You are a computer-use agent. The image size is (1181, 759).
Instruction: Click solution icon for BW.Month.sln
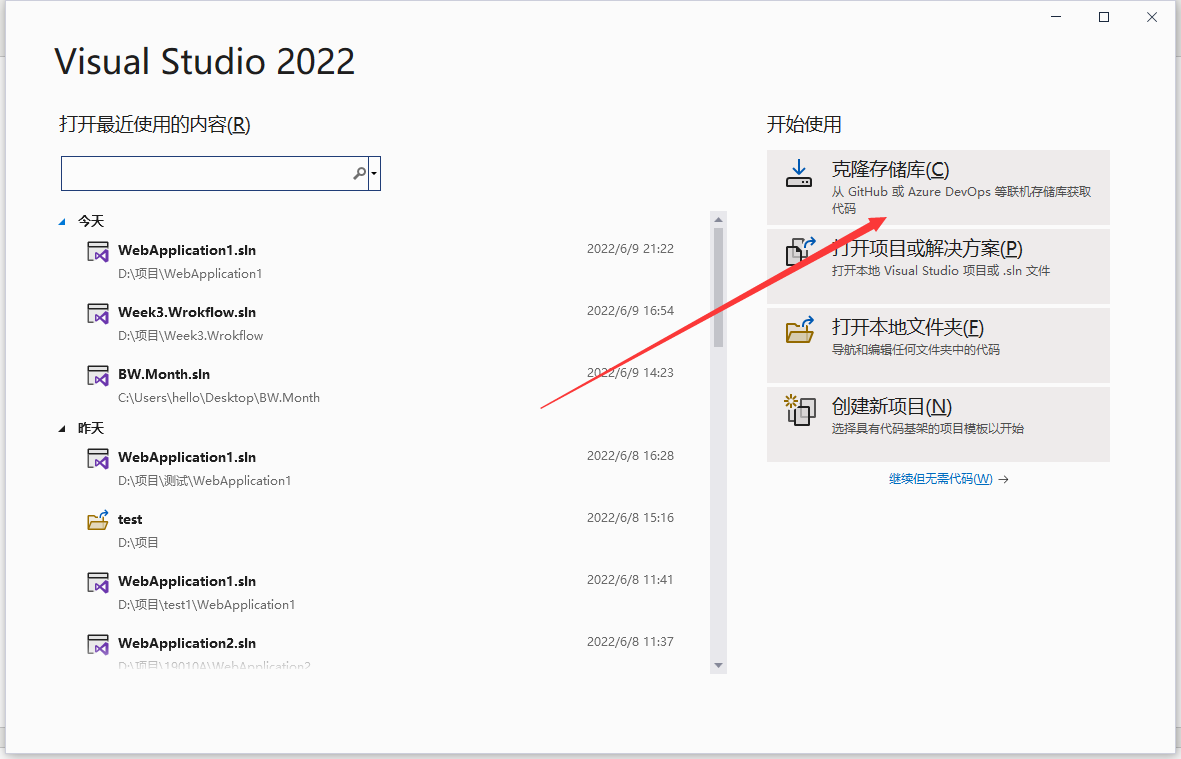pyautogui.click(x=98, y=375)
